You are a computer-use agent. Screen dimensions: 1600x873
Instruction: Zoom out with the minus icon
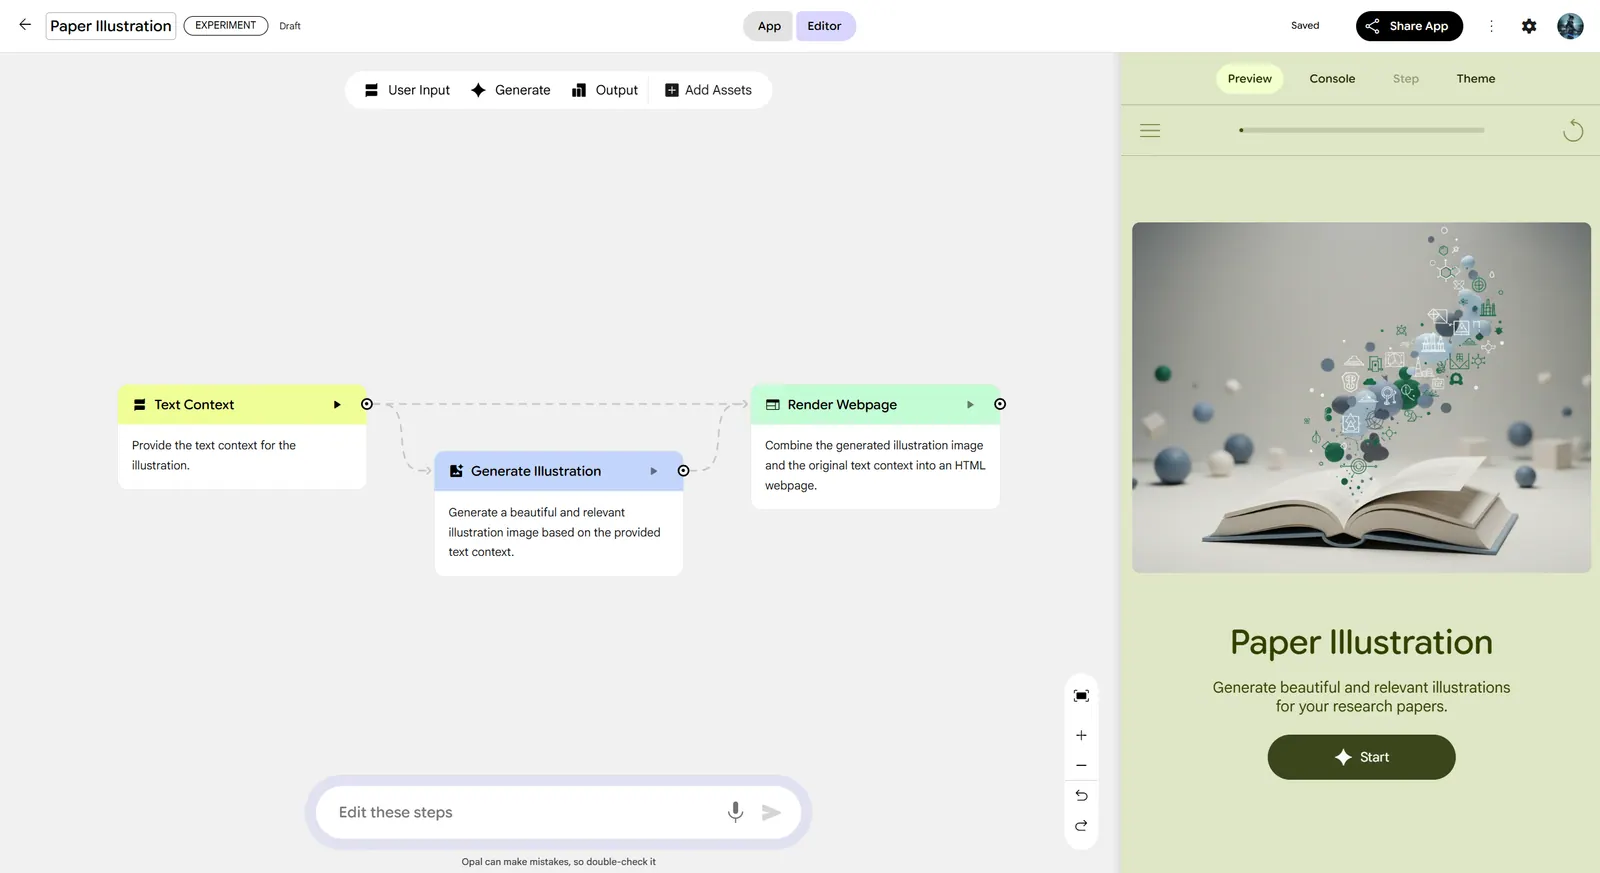(1081, 766)
